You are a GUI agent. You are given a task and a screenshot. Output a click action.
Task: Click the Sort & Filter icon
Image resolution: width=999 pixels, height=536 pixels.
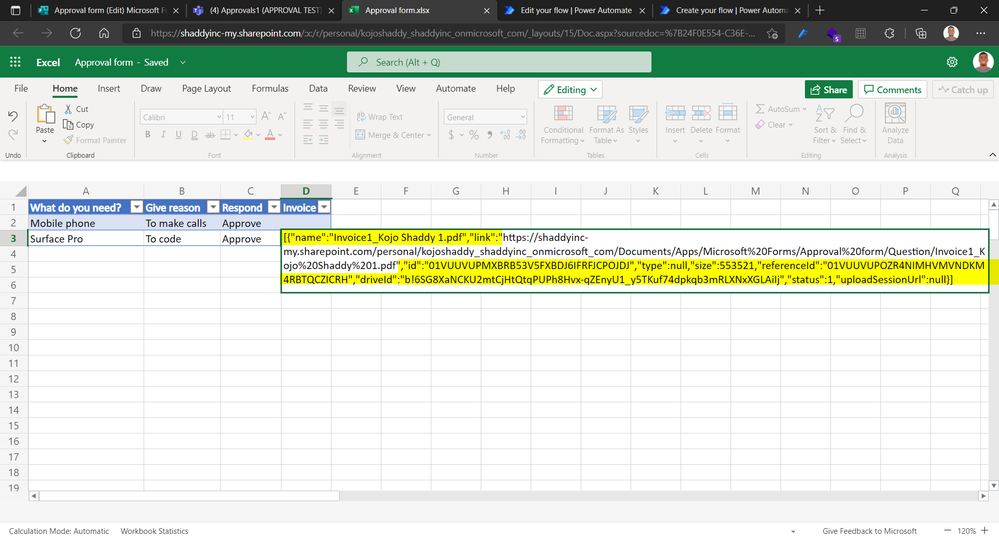[x=824, y=113]
